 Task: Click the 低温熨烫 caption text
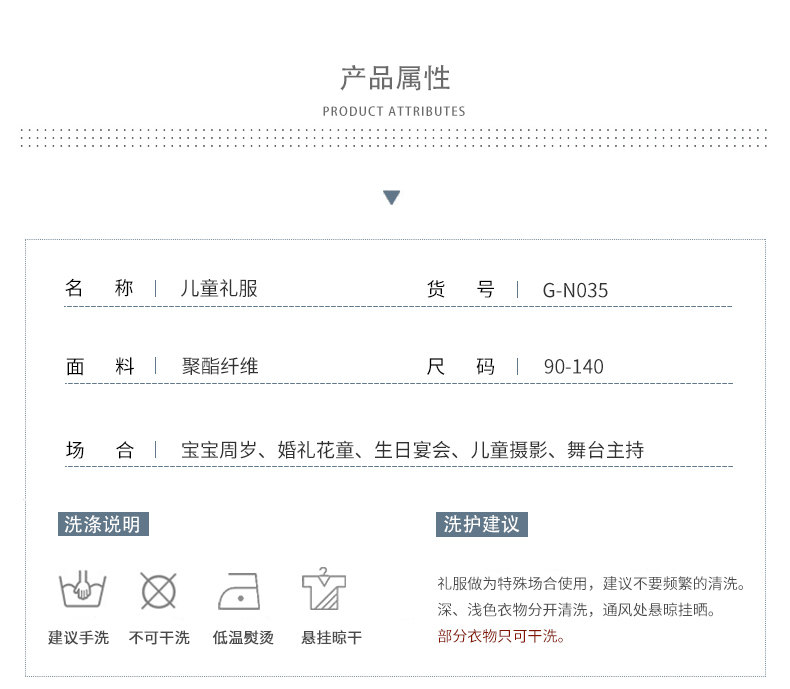[243, 638]
